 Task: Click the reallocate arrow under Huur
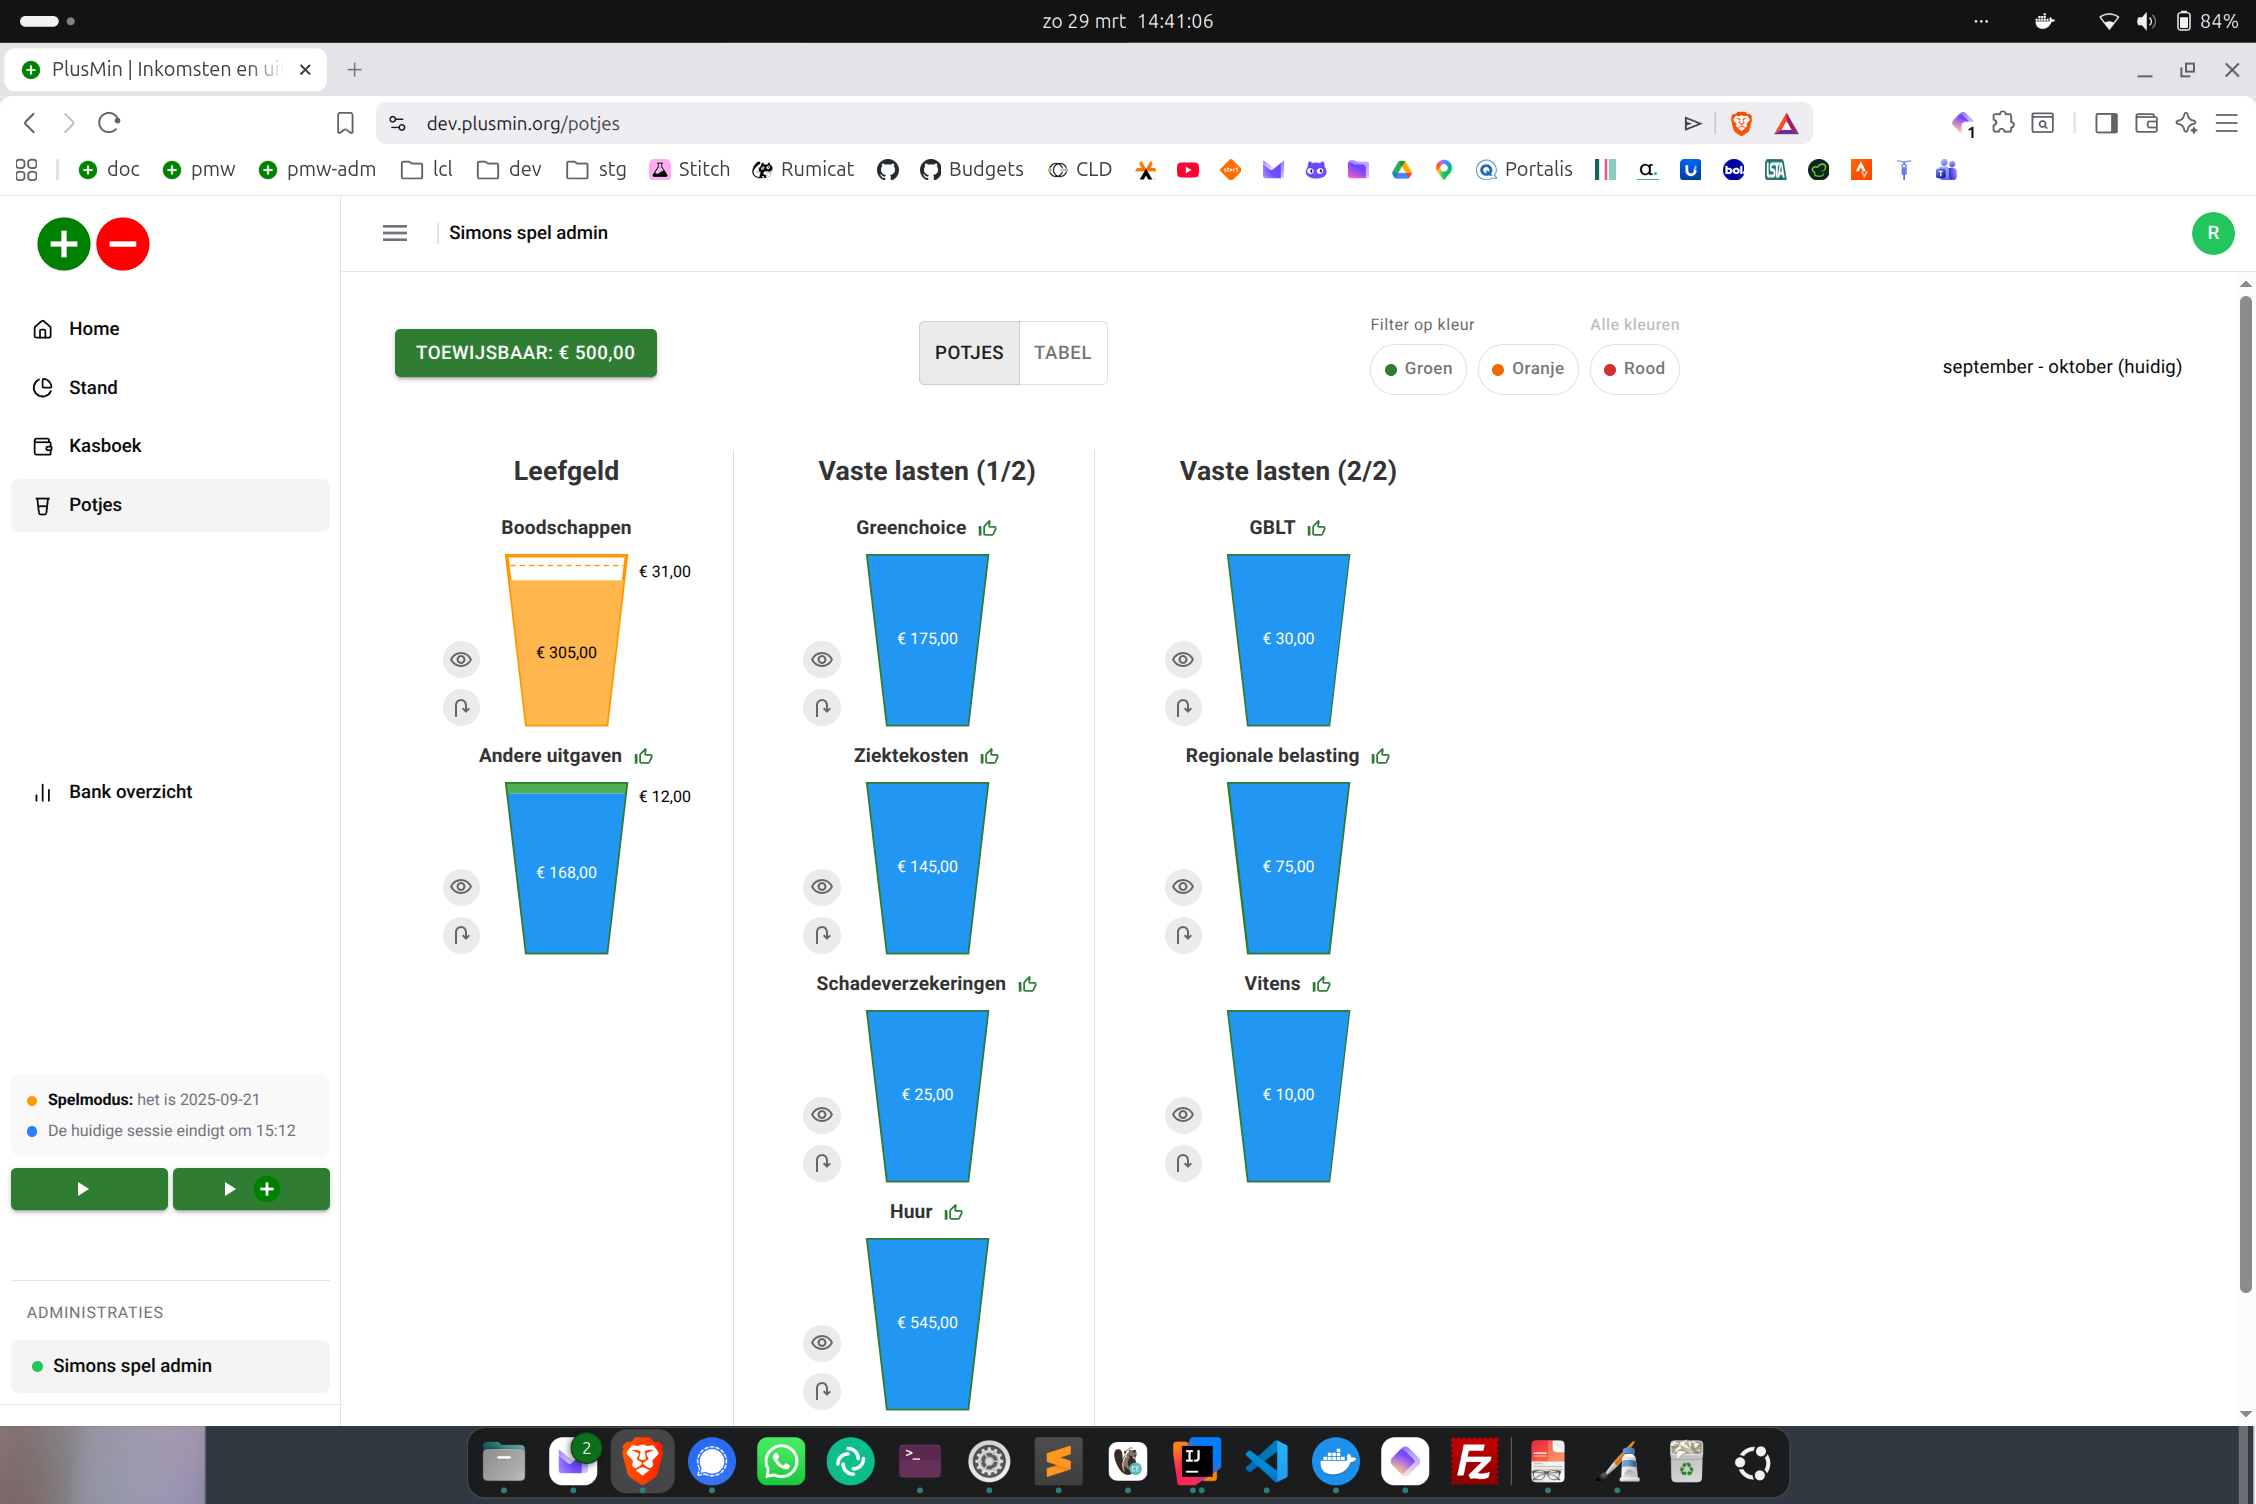click(822, 1391)
